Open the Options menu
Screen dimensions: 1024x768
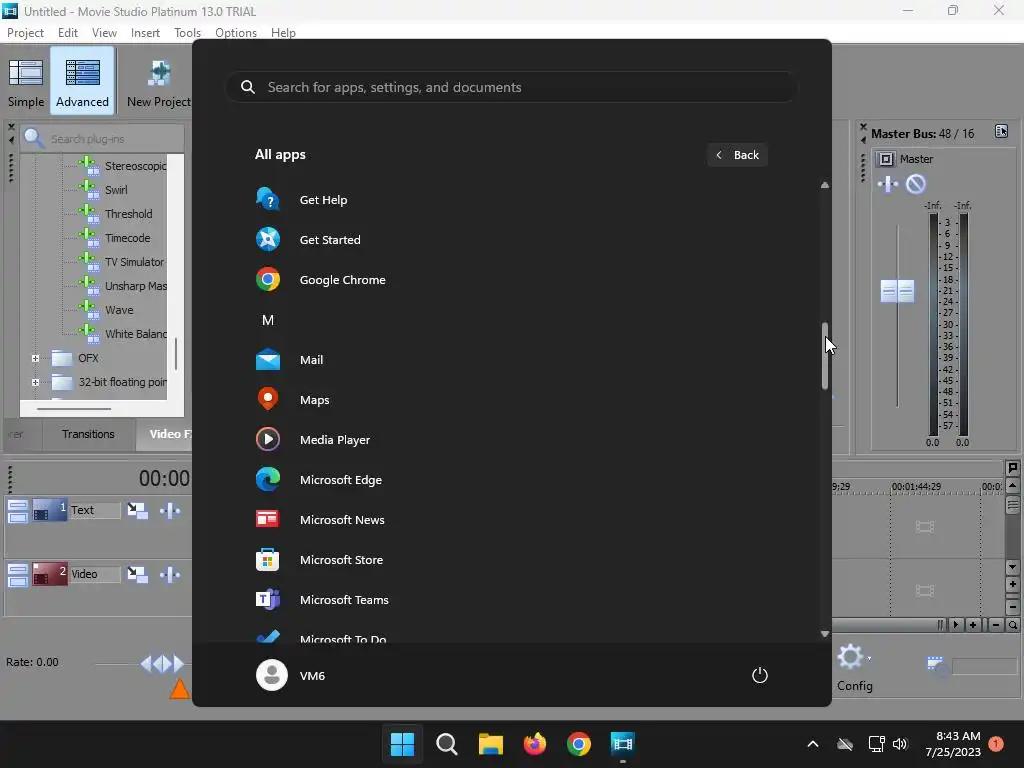236,33
